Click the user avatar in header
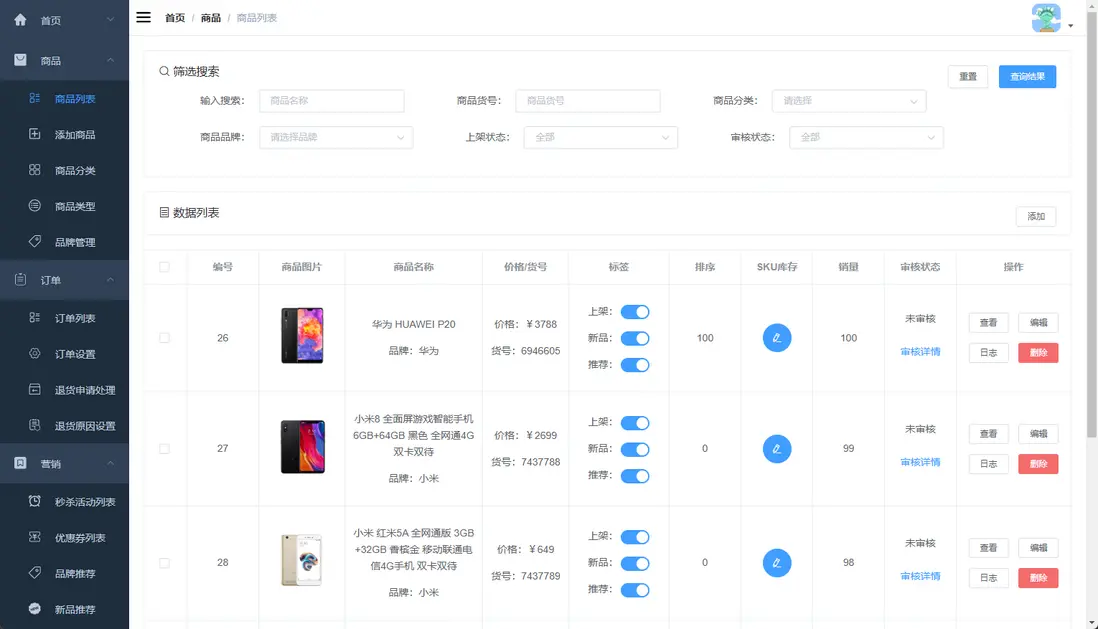Viewport: 1098px width, 629px height. point(1046,18)
